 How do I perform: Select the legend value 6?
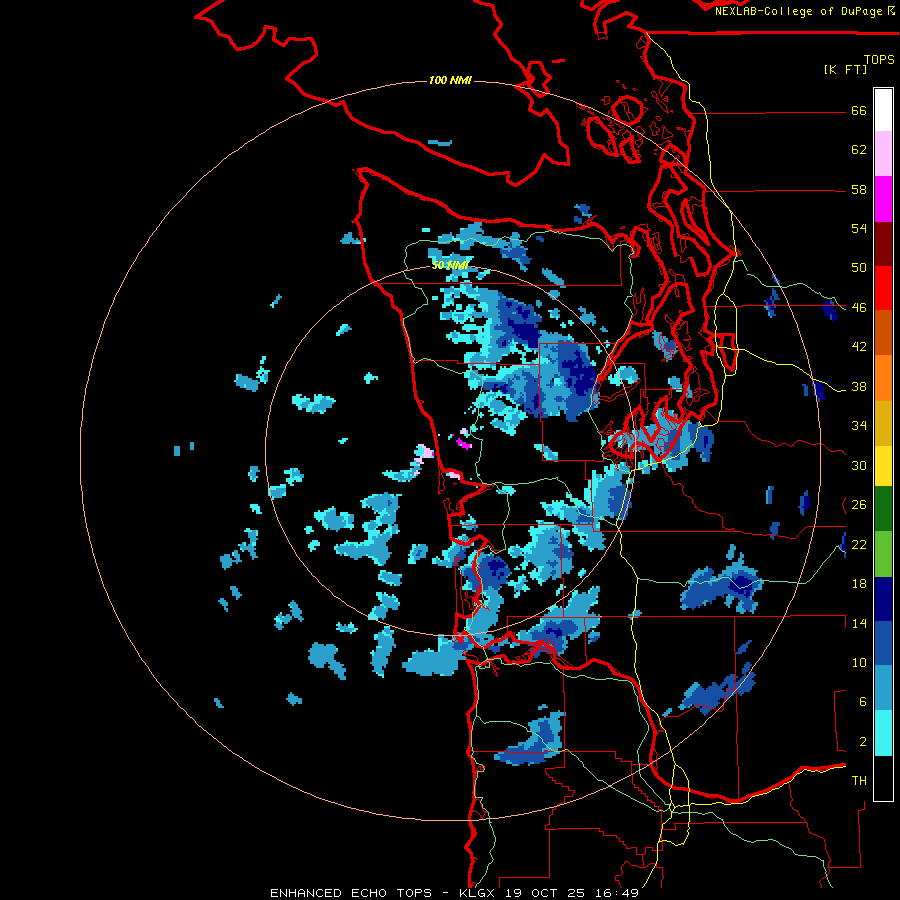click(x=862, y=702)
